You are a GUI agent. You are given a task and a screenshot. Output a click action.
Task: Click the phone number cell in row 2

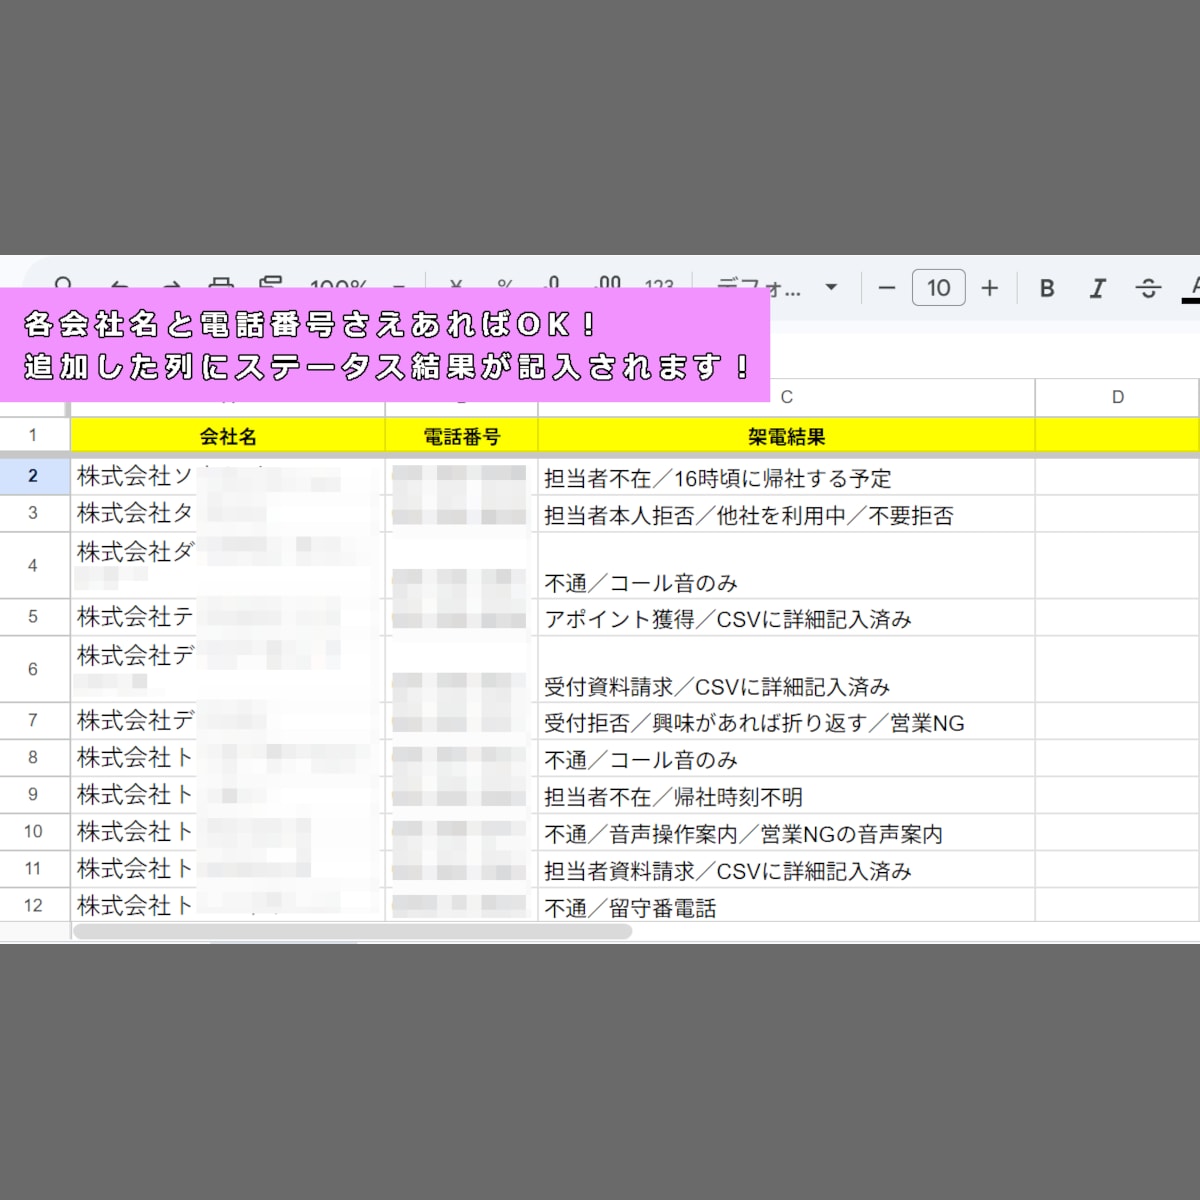tap(461, 477)
